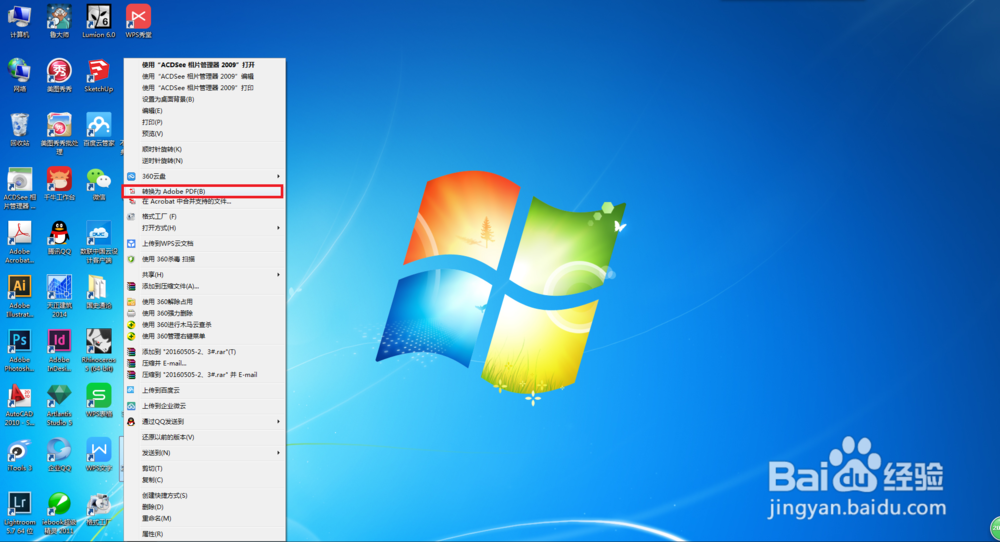Expand the 发送到(N) submenu
Image resolution: width=1000 pixels, height=542 pixels.
click(x=204, y=453)
